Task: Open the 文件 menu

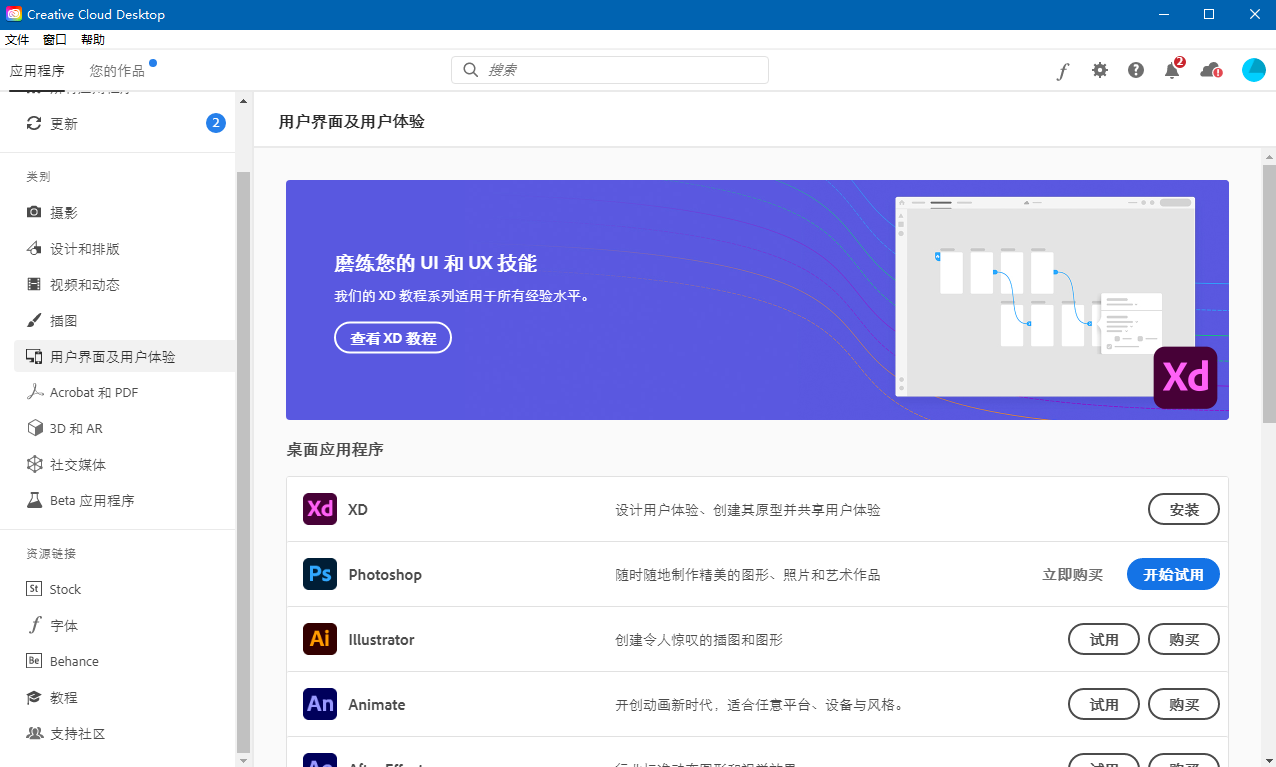Action: pos(17,39)
